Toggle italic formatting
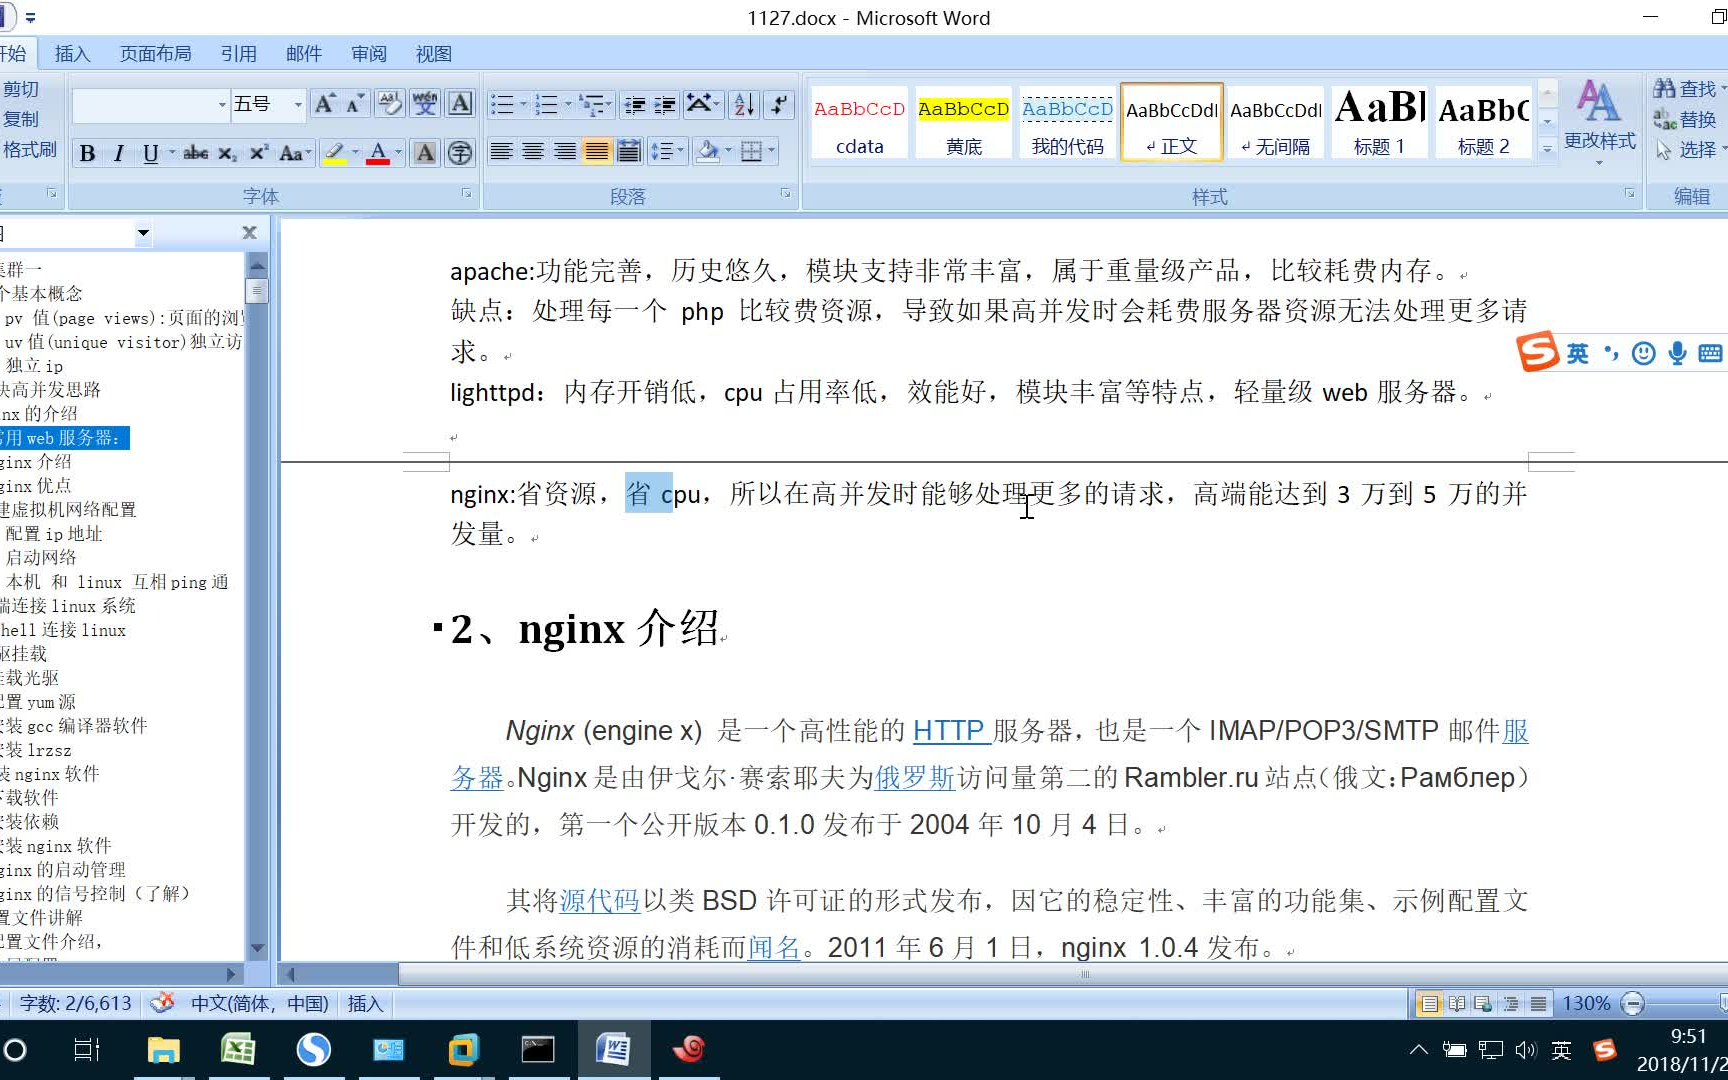 [x=119, y=152]
